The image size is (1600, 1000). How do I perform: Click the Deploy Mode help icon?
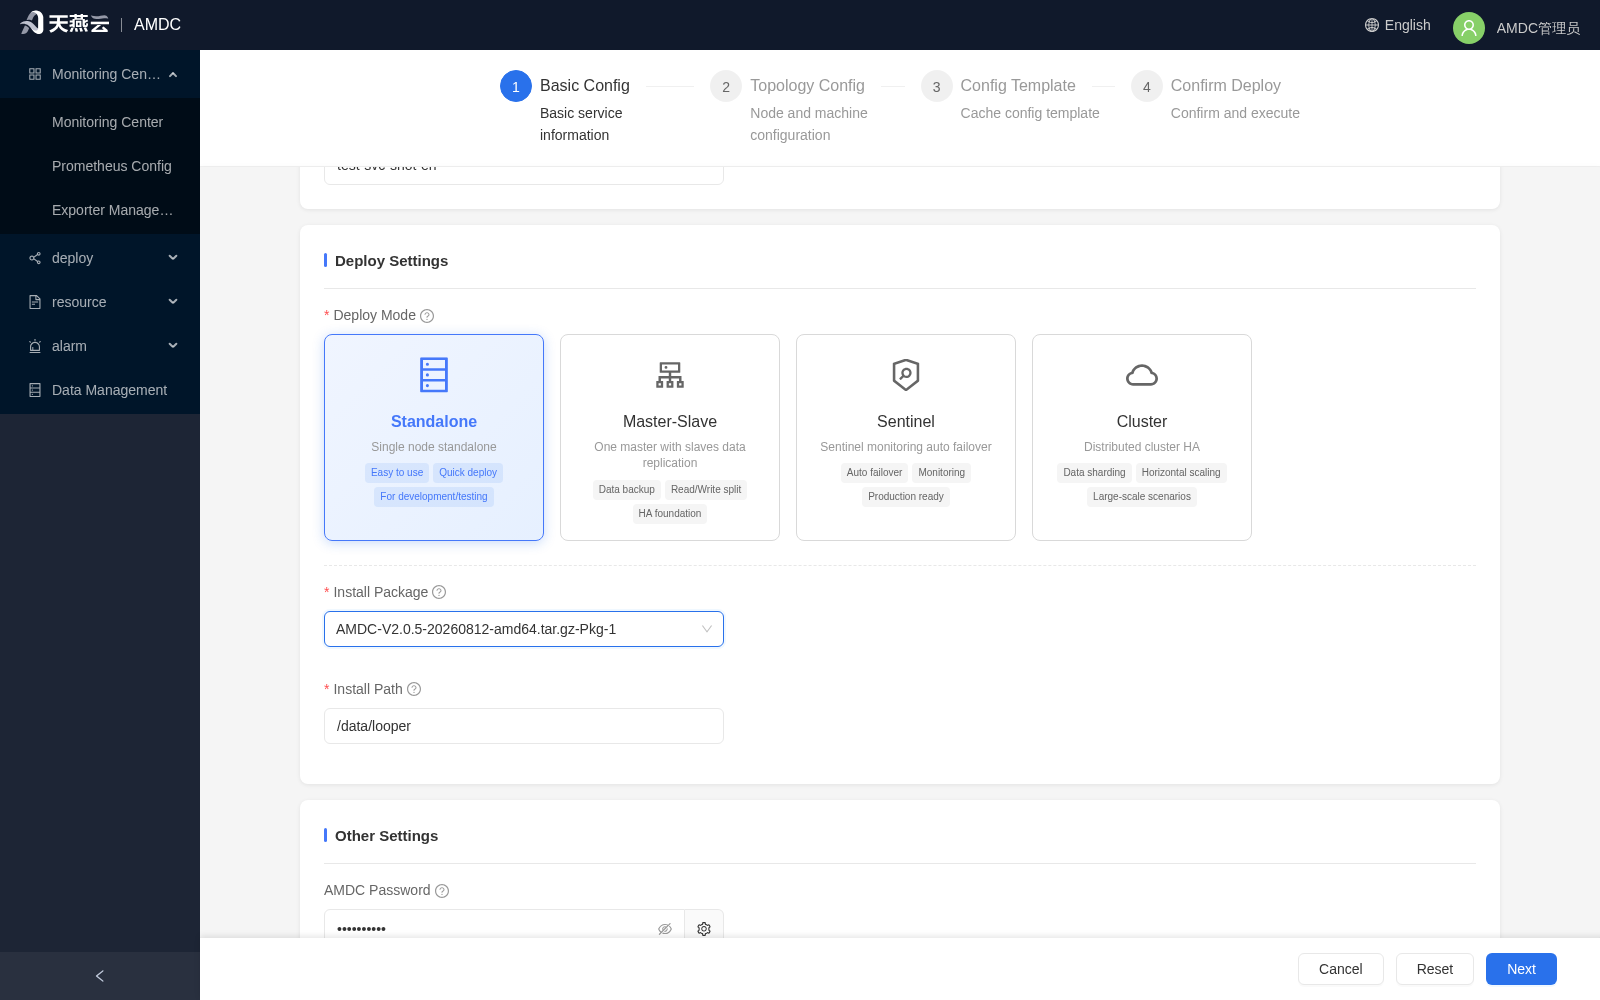pyautogui.click(x=427, y=316)
